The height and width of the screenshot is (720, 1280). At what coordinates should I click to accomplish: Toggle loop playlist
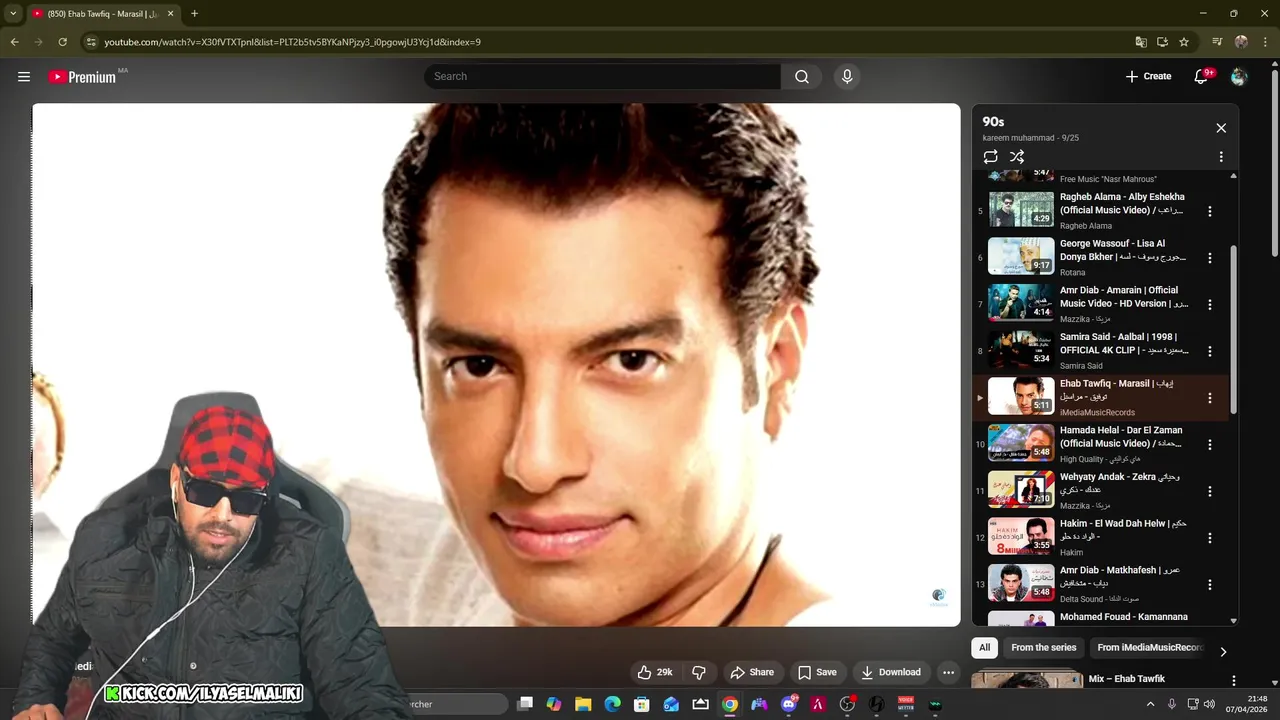pyautogui.click(x=990, y=157)
